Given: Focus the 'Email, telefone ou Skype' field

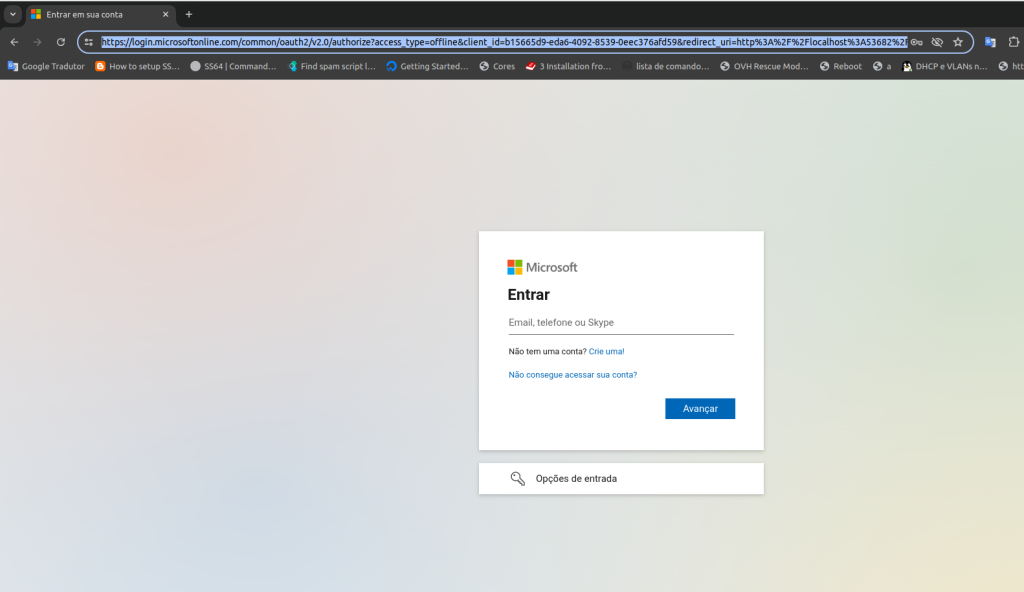Looking at the screenshot, I should tap(621, 323).
